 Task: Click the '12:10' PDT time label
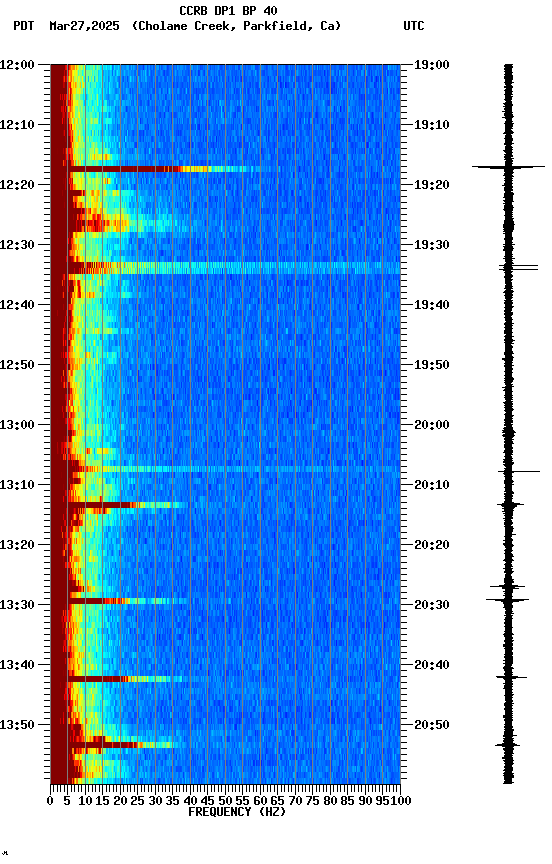(17, 125)
